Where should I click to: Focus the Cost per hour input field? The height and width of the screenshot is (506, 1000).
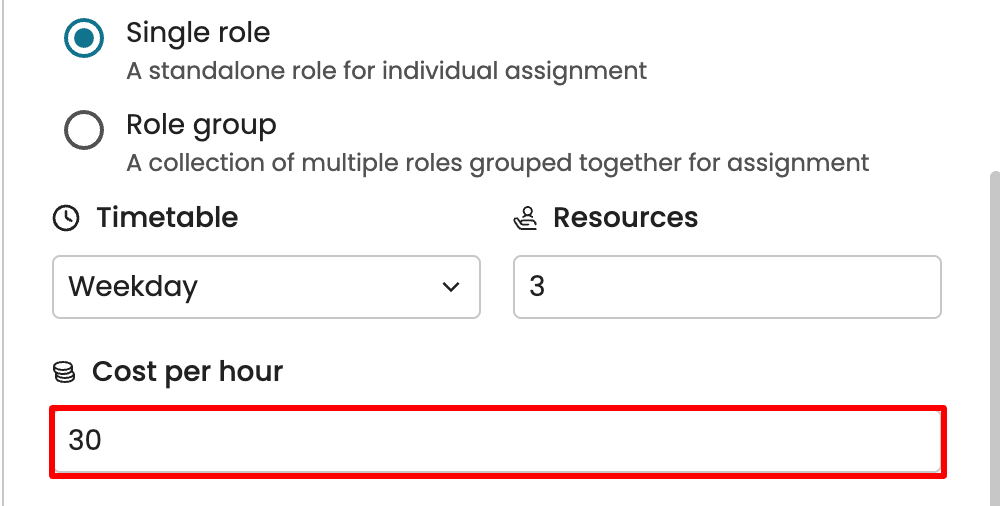pyautogui.click(x=498, y=440)
